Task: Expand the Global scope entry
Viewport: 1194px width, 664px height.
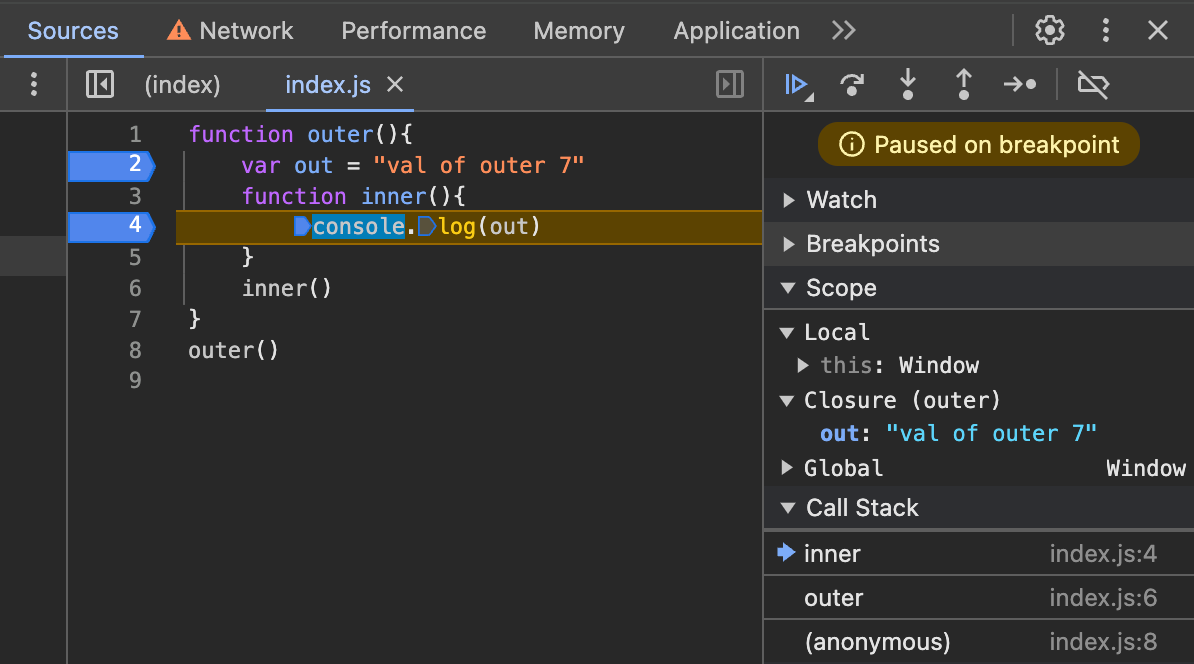Action: pyautogui.click(x=789, y=467)
